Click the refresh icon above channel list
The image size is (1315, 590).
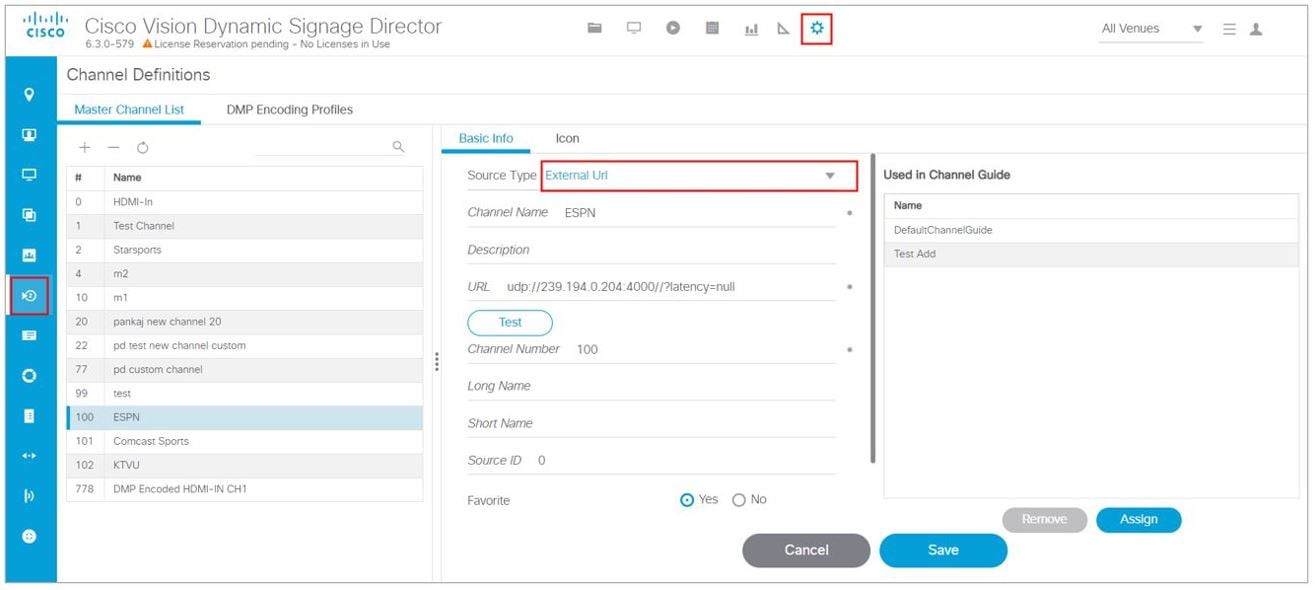pyautogui.click(x=142, y=148)
